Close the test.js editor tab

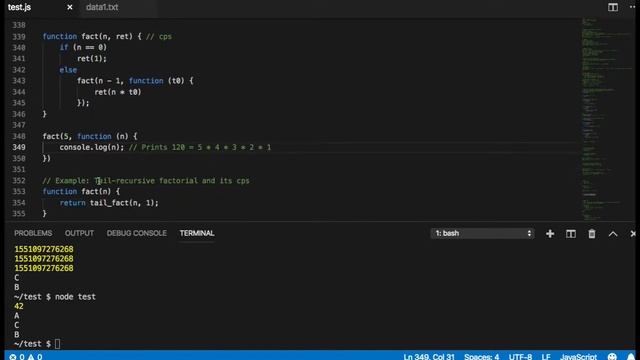tap(70, 7)
